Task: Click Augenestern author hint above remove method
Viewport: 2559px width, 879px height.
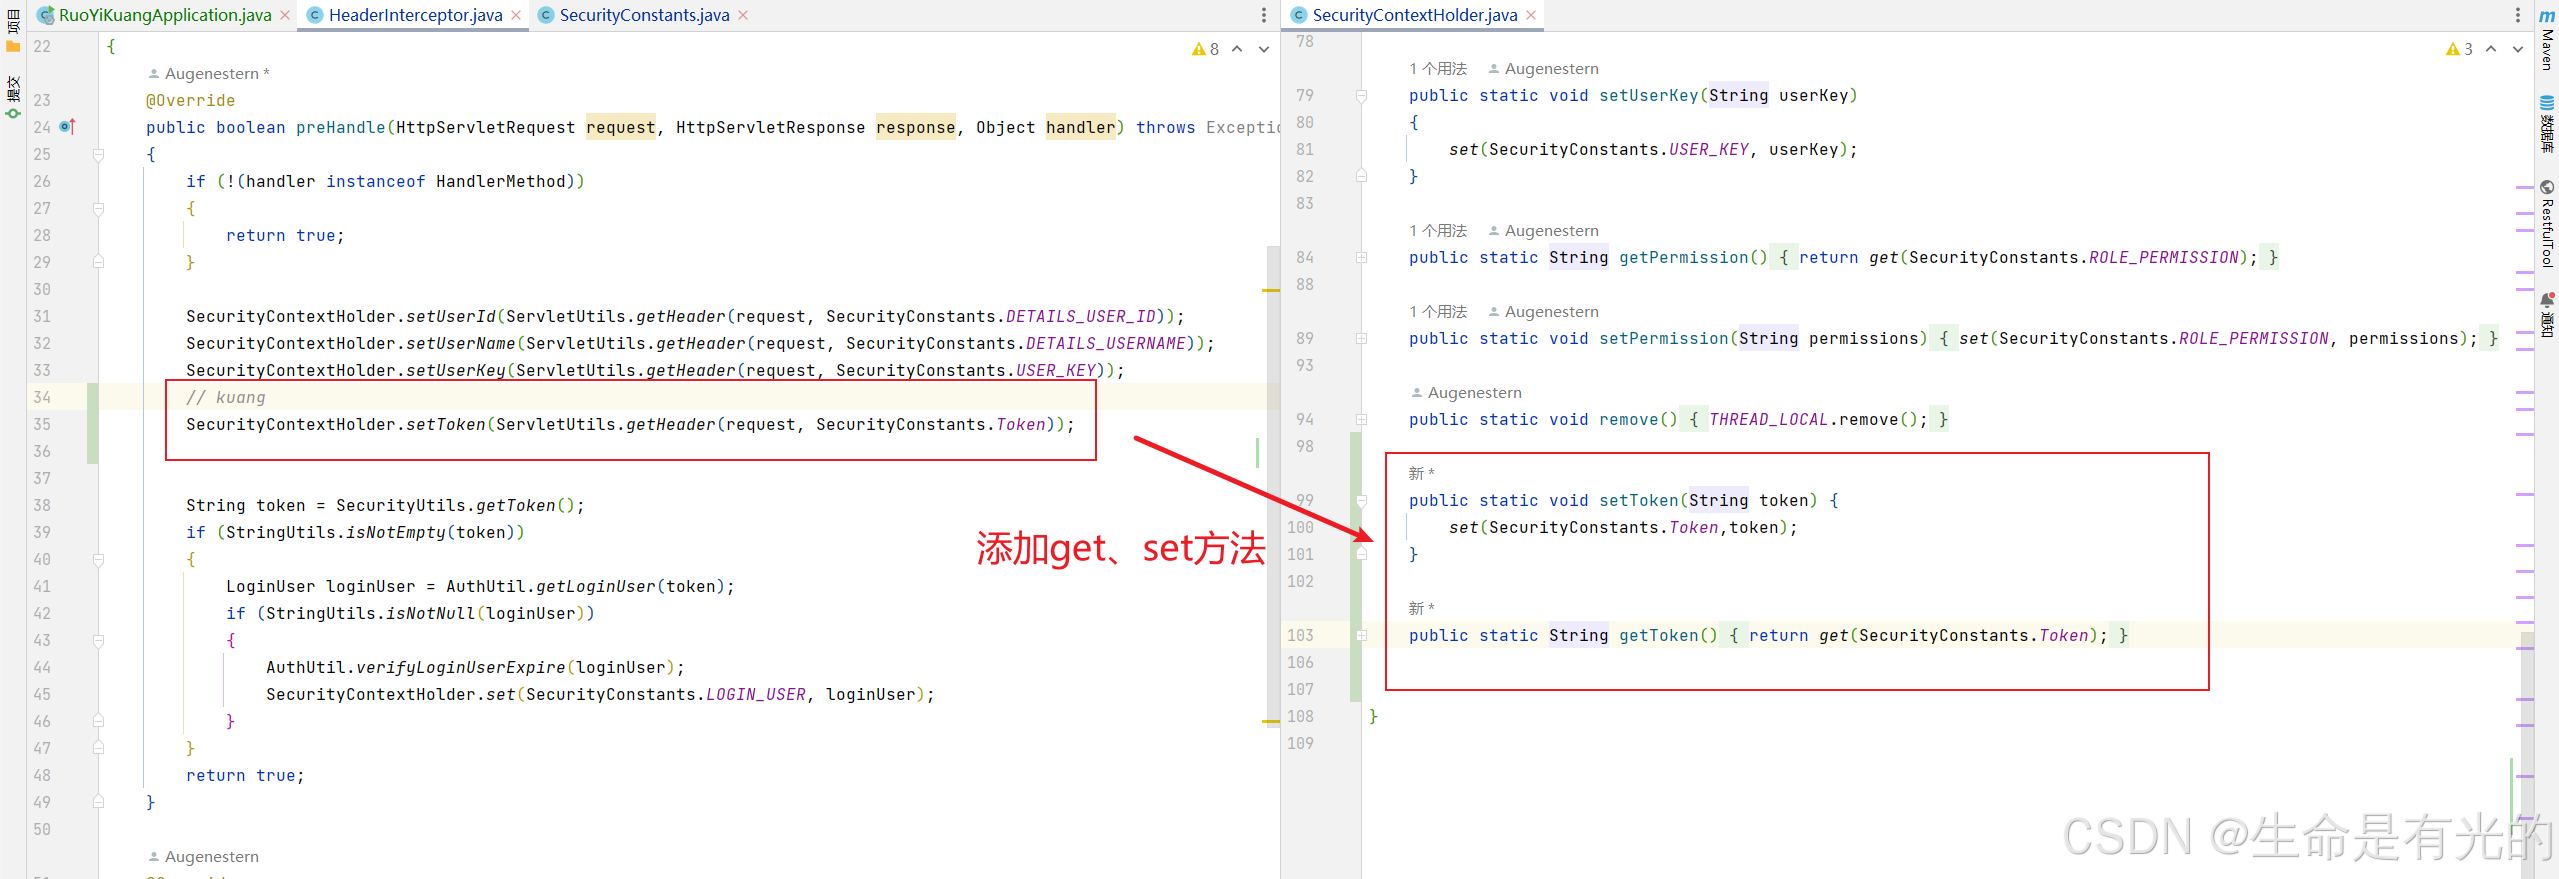Action: pyautogui.click(x=1466, y=392)
